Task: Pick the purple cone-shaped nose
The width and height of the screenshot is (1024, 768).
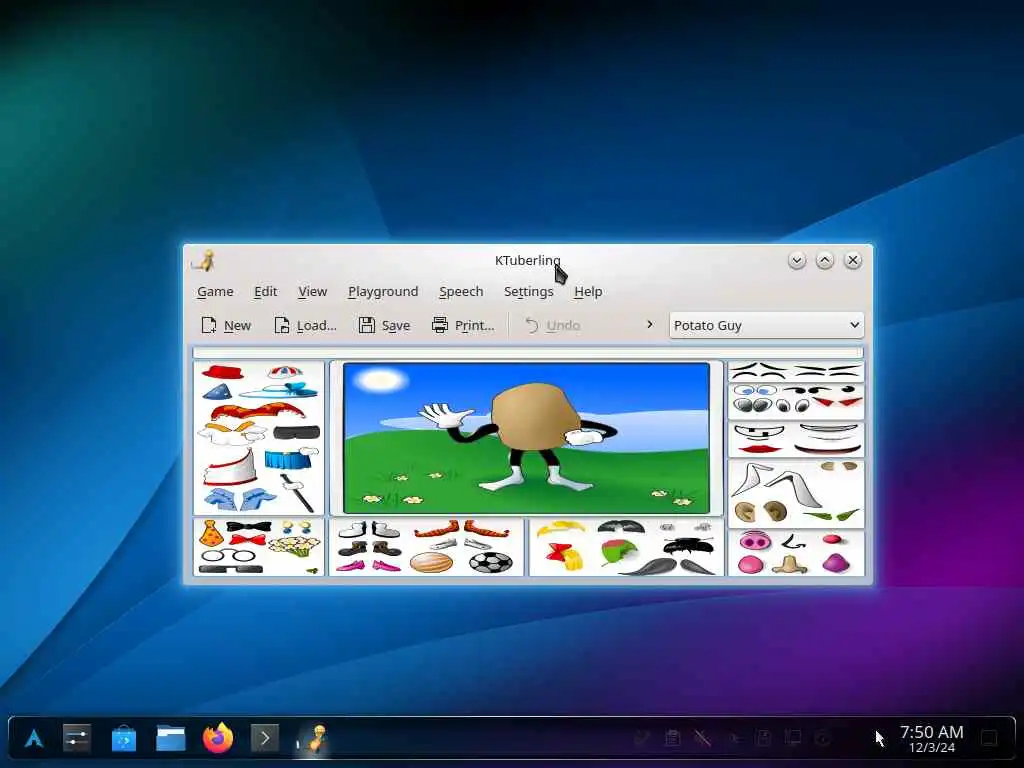Action: [835, 562]
